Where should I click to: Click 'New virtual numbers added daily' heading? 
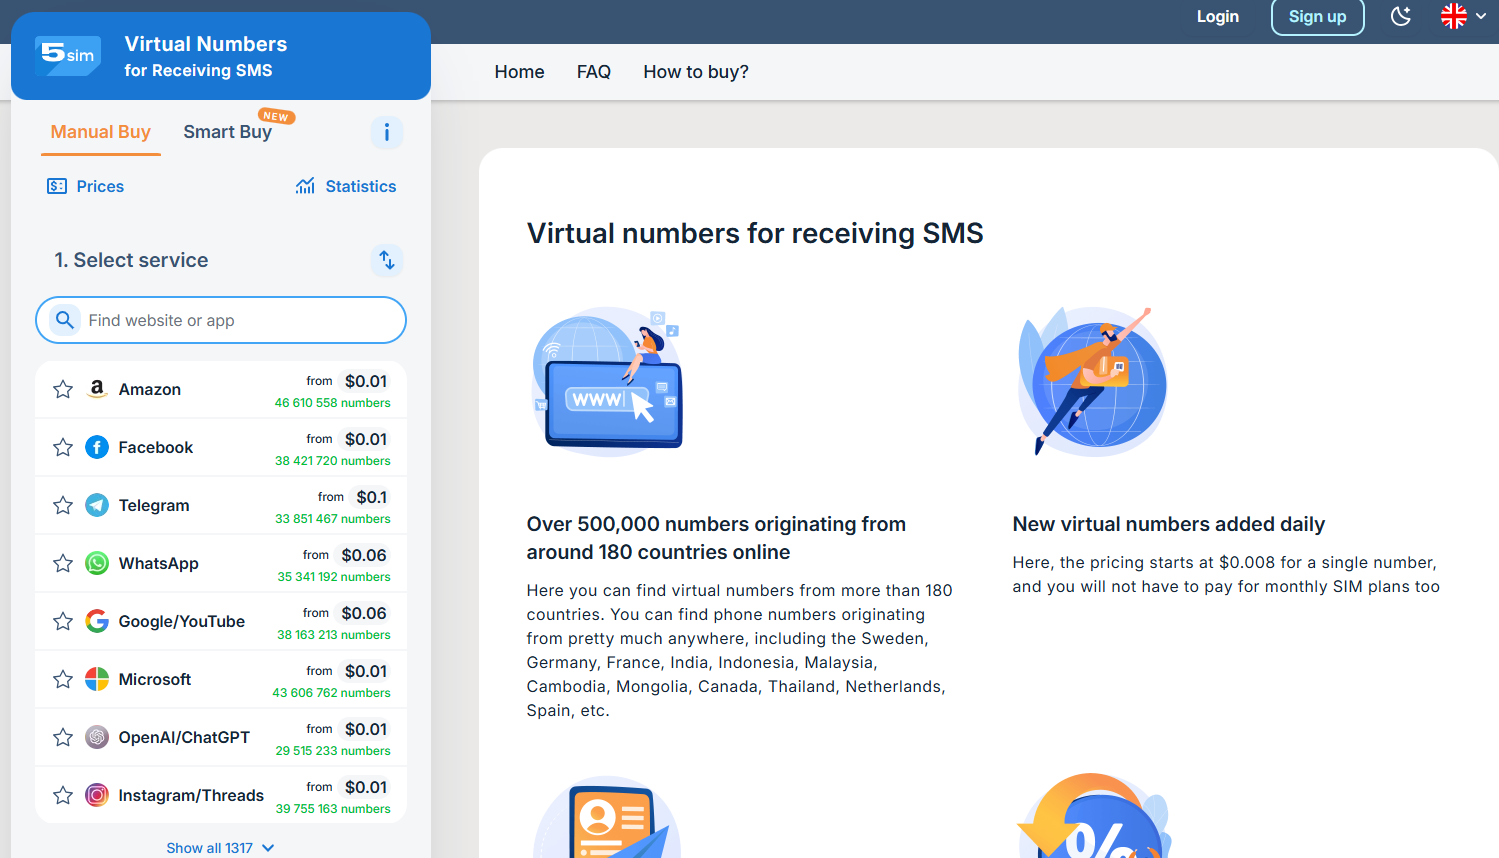tap(1169, 524)
